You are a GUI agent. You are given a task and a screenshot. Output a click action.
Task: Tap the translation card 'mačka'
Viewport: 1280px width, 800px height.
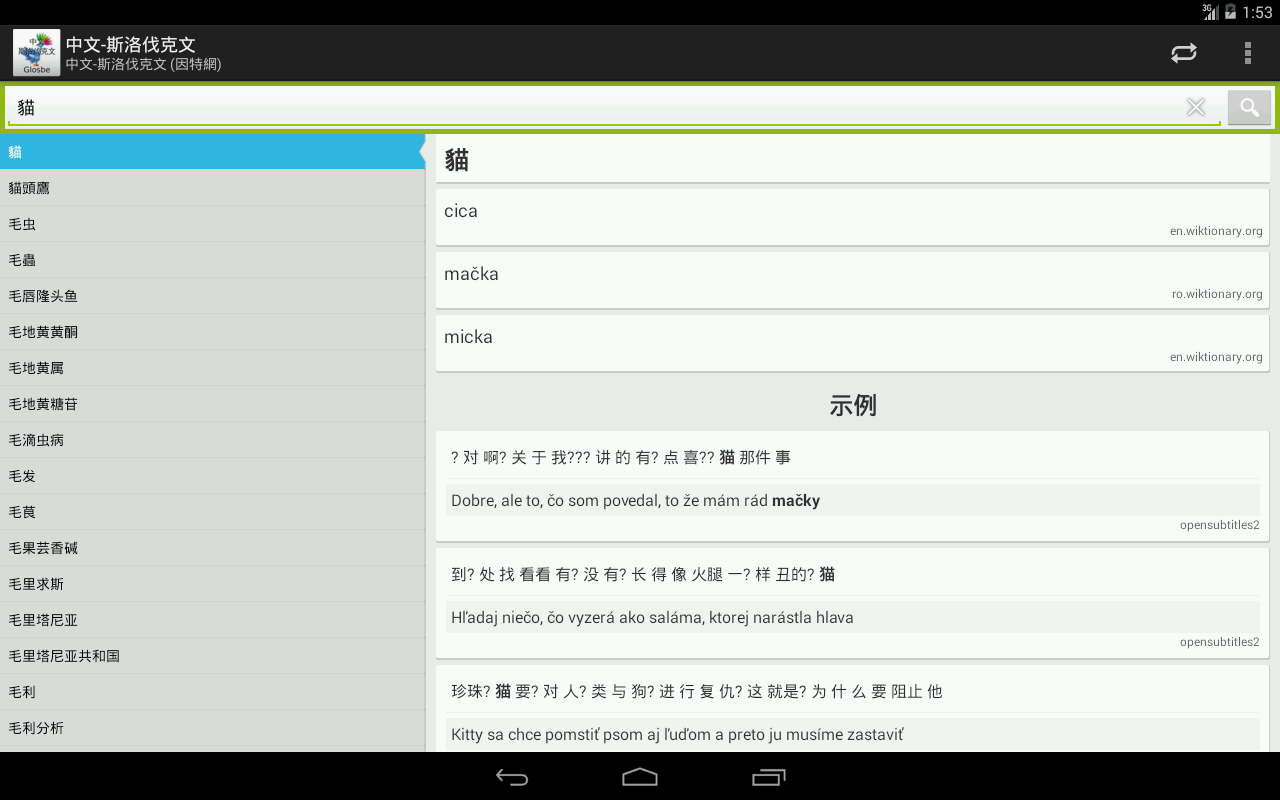(852, 280)
